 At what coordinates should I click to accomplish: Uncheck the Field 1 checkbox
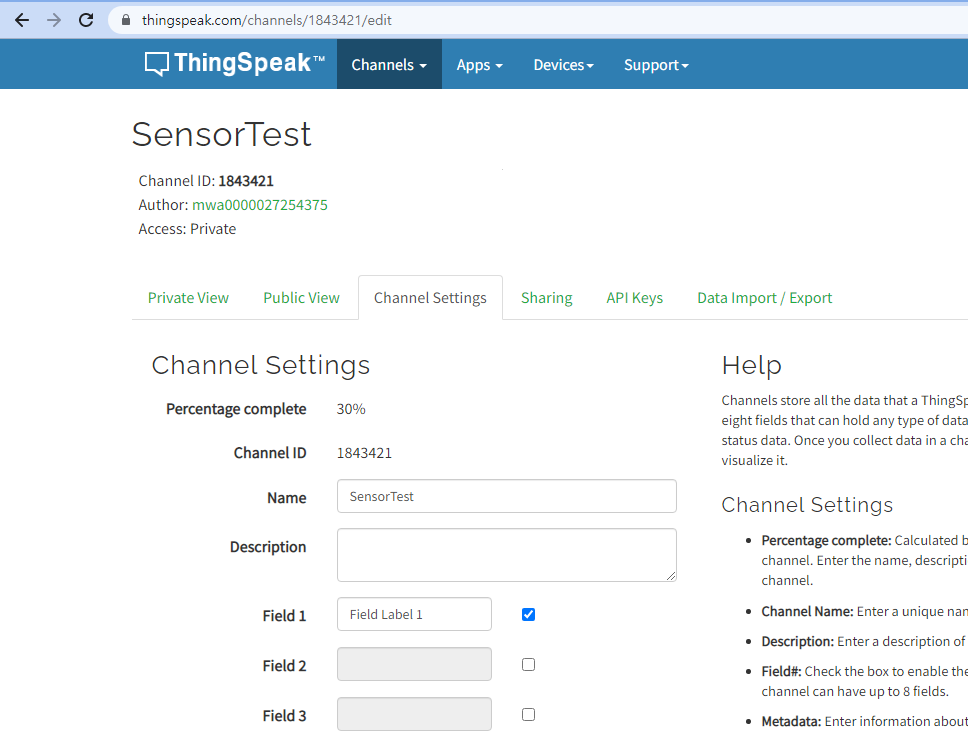(x=528, y=615)
